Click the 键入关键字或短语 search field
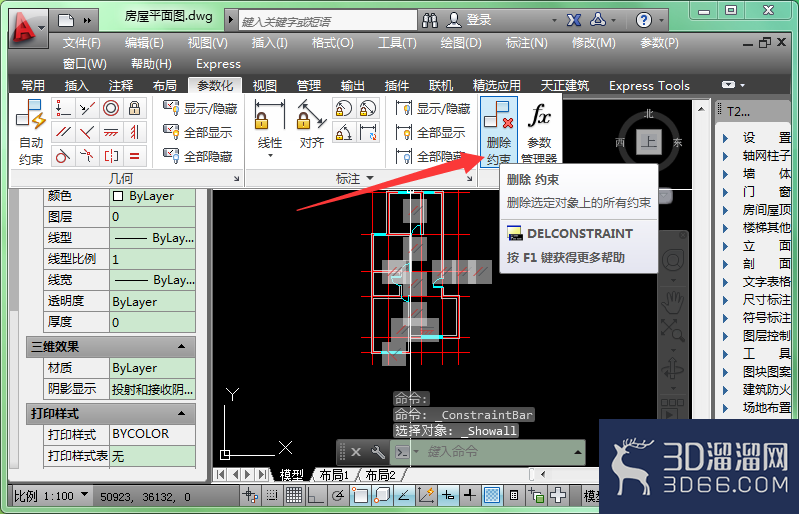 pos(328,21)
